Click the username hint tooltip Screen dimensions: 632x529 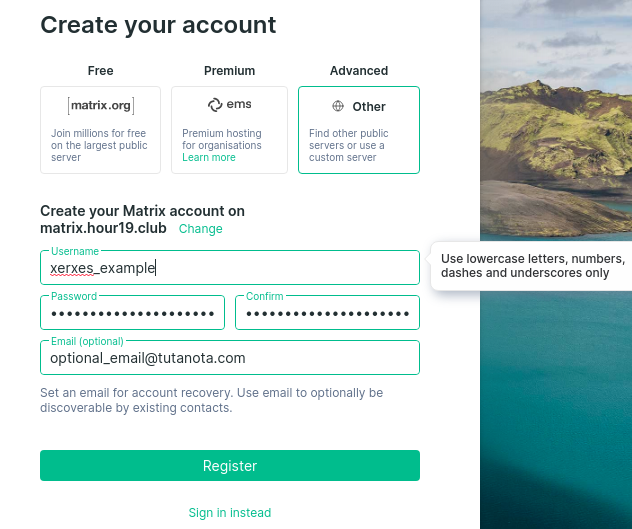(532, 266)
